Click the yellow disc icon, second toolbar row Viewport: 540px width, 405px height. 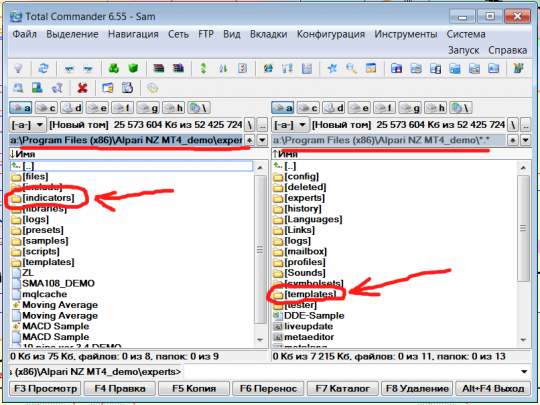[153, 88]
